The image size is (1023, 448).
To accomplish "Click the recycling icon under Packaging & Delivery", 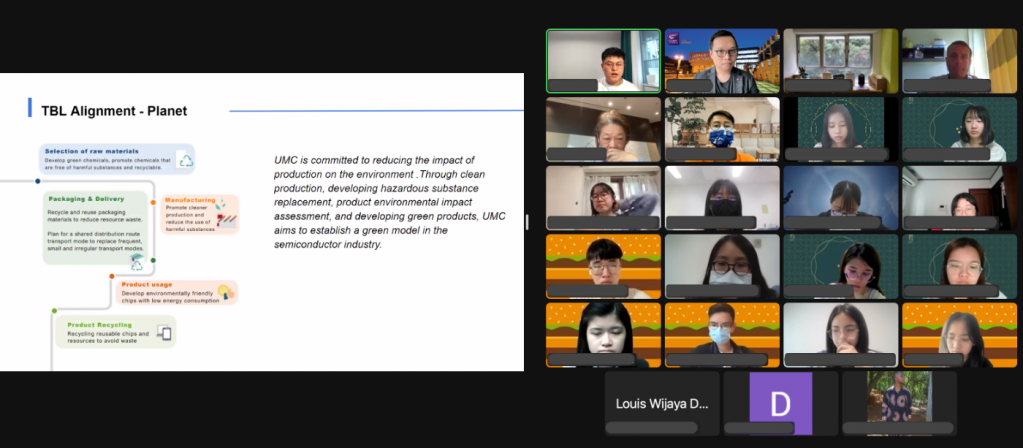I will pyautogui.click(x=137, y=262).
